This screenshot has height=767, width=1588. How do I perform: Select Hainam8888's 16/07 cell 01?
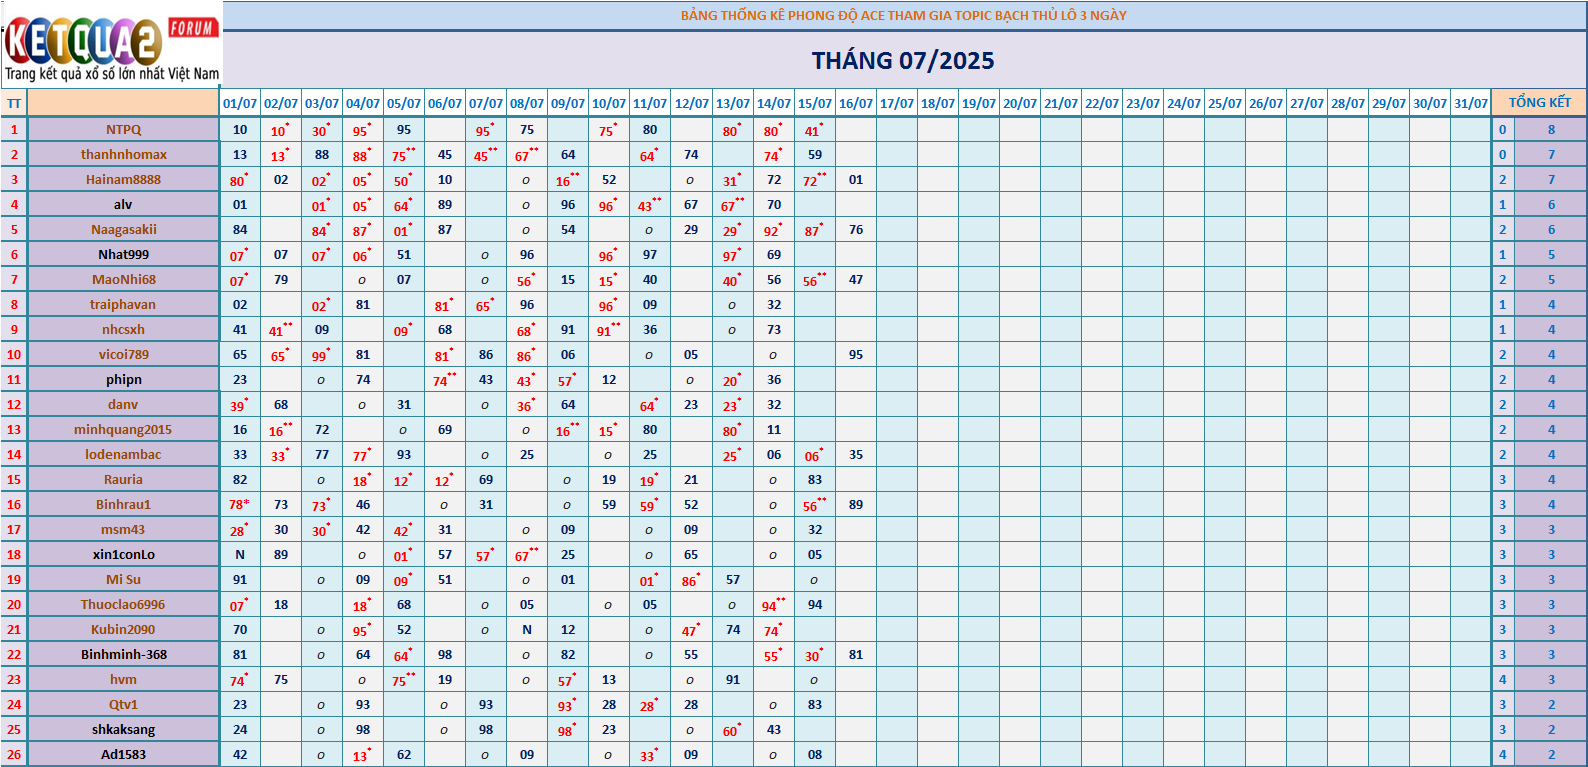point(856,179)
